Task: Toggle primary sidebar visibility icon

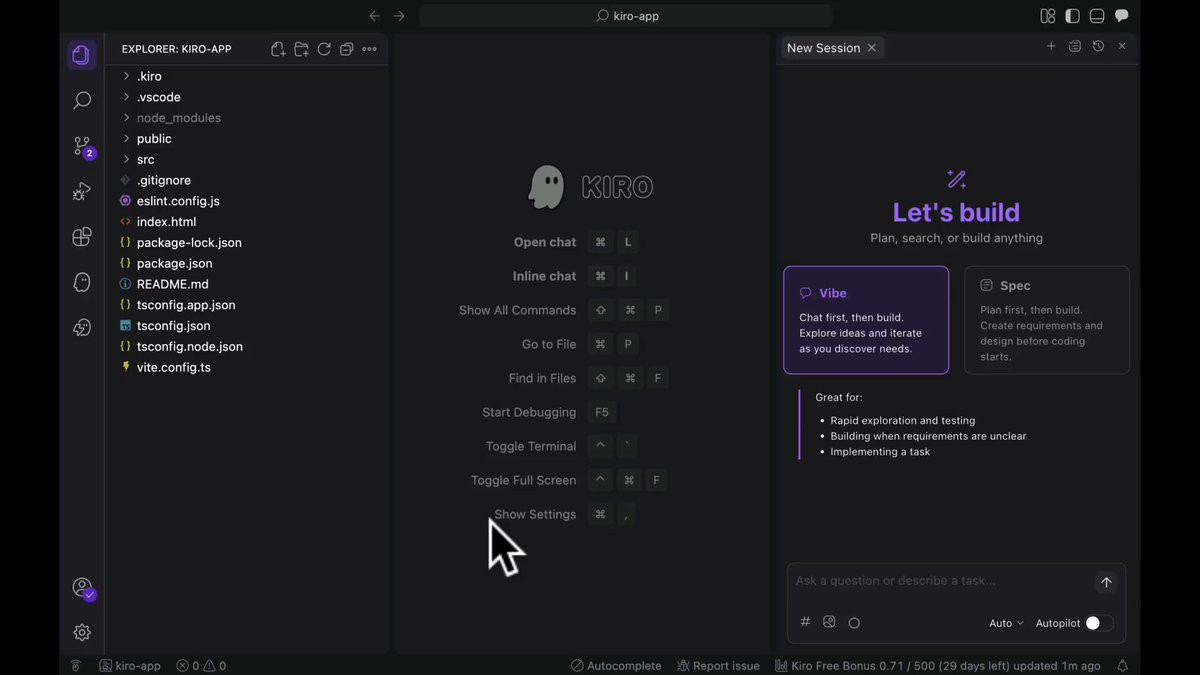Action: click(1072, 16)
